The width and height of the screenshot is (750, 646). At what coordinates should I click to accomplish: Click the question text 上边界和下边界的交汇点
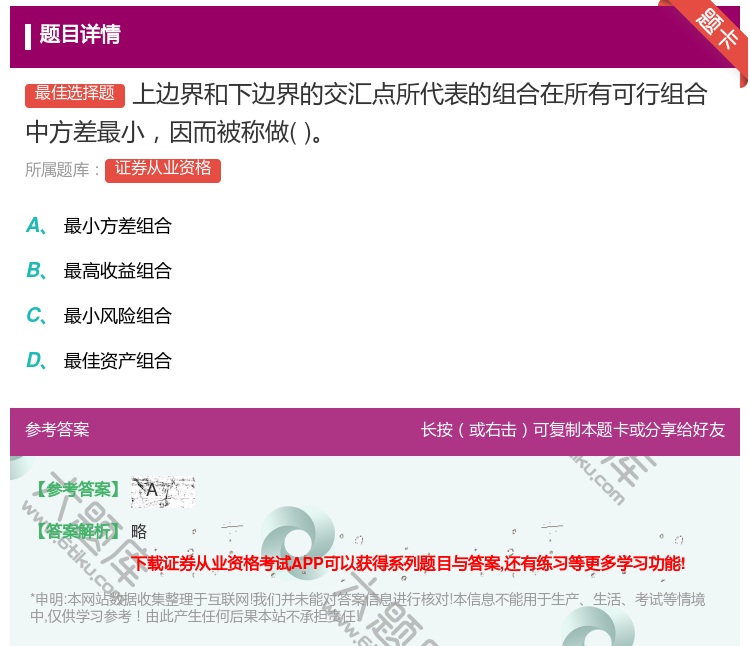click(x=366, y=113)
